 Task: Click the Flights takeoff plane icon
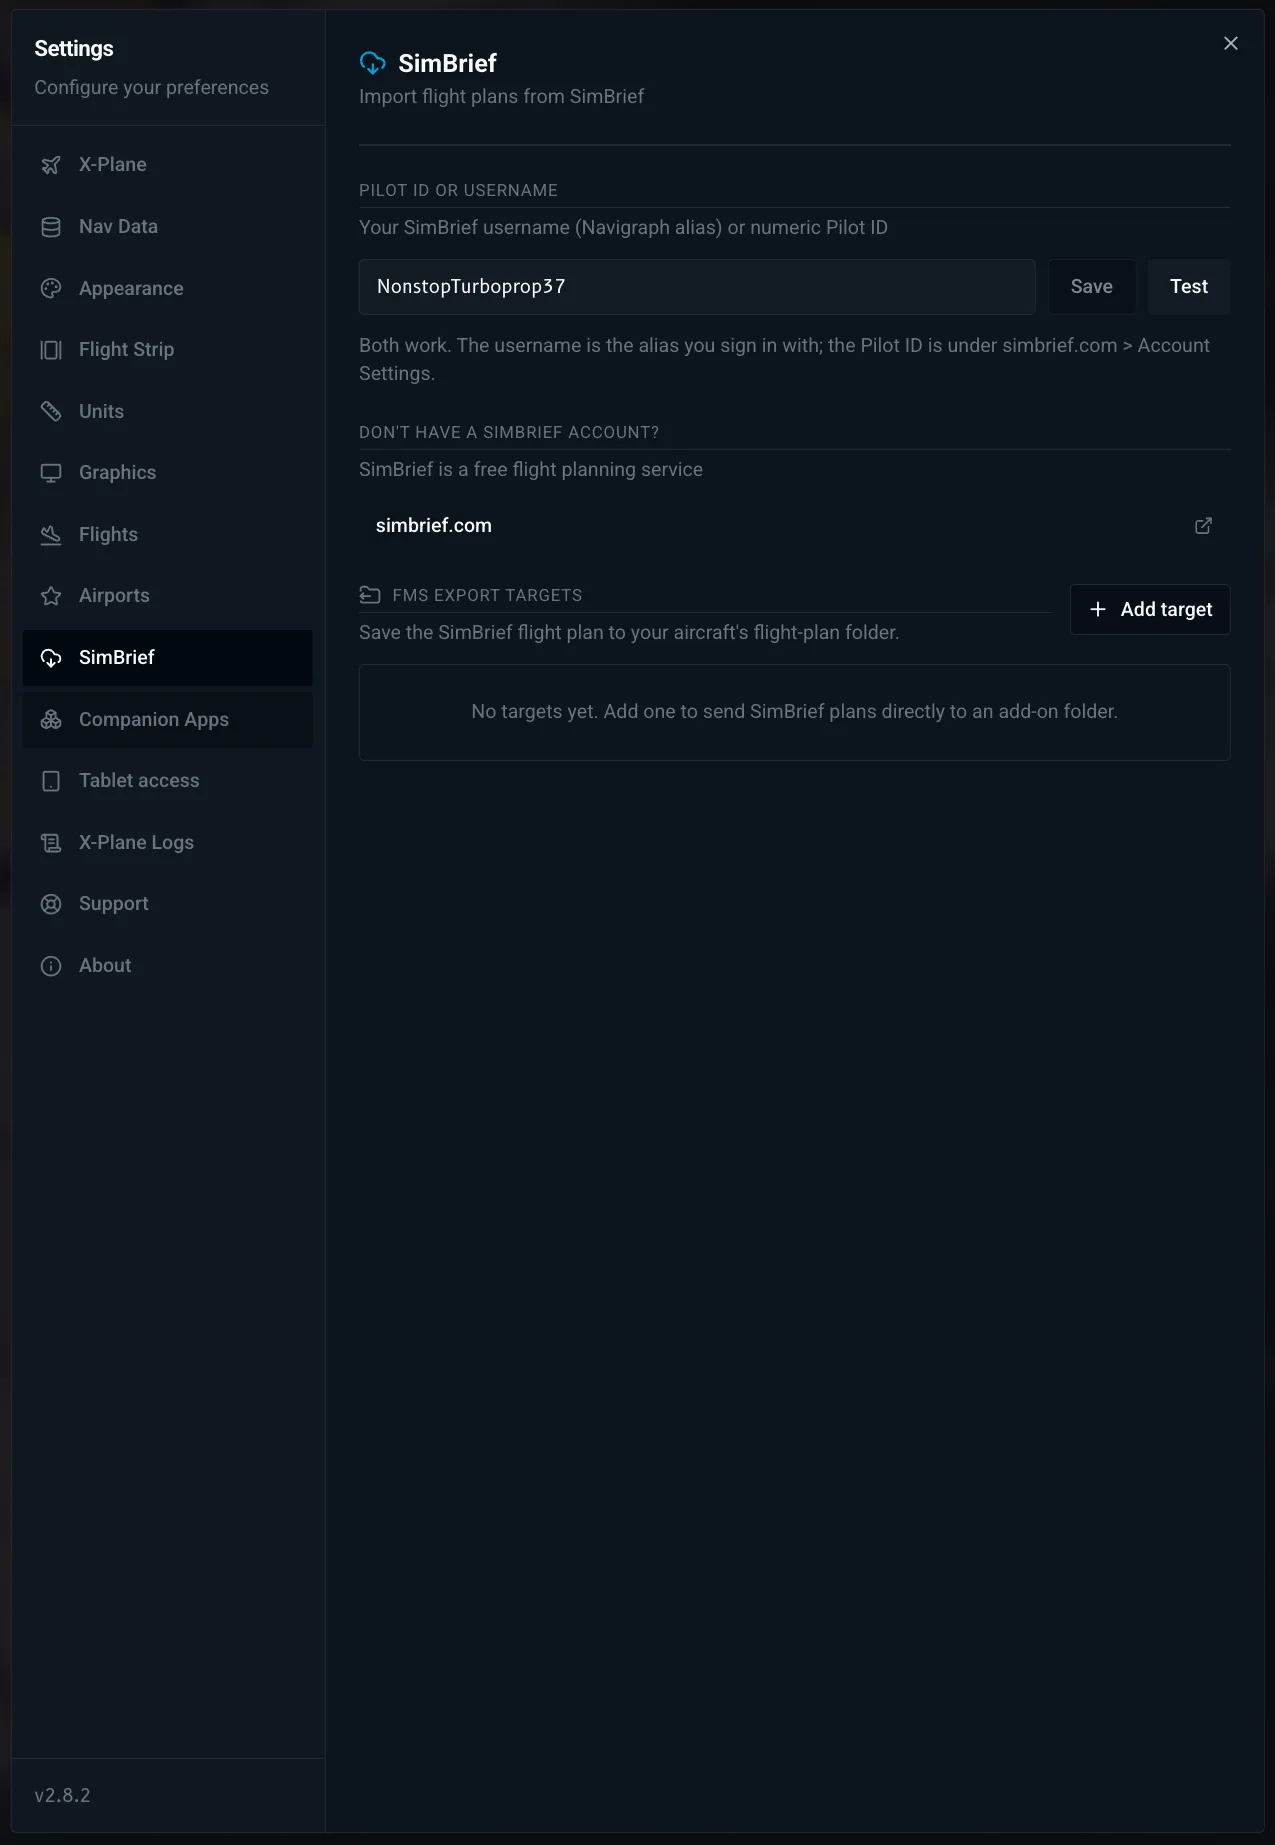[x=51, y=535]
